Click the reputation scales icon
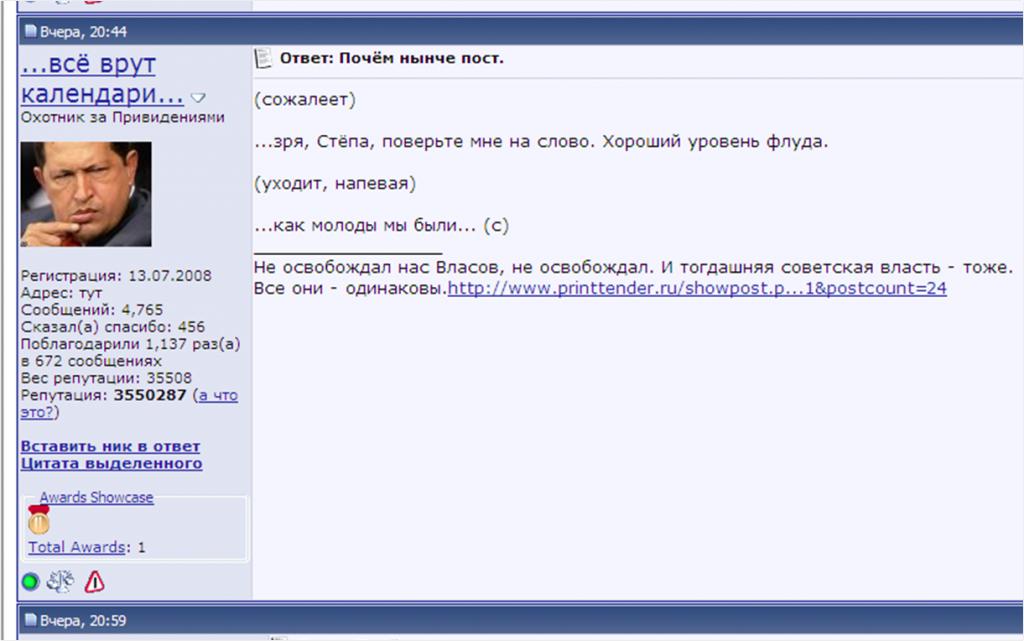The height and width of the screenshot is (641, 1024). pyautogui.click(x=60, y=581)
